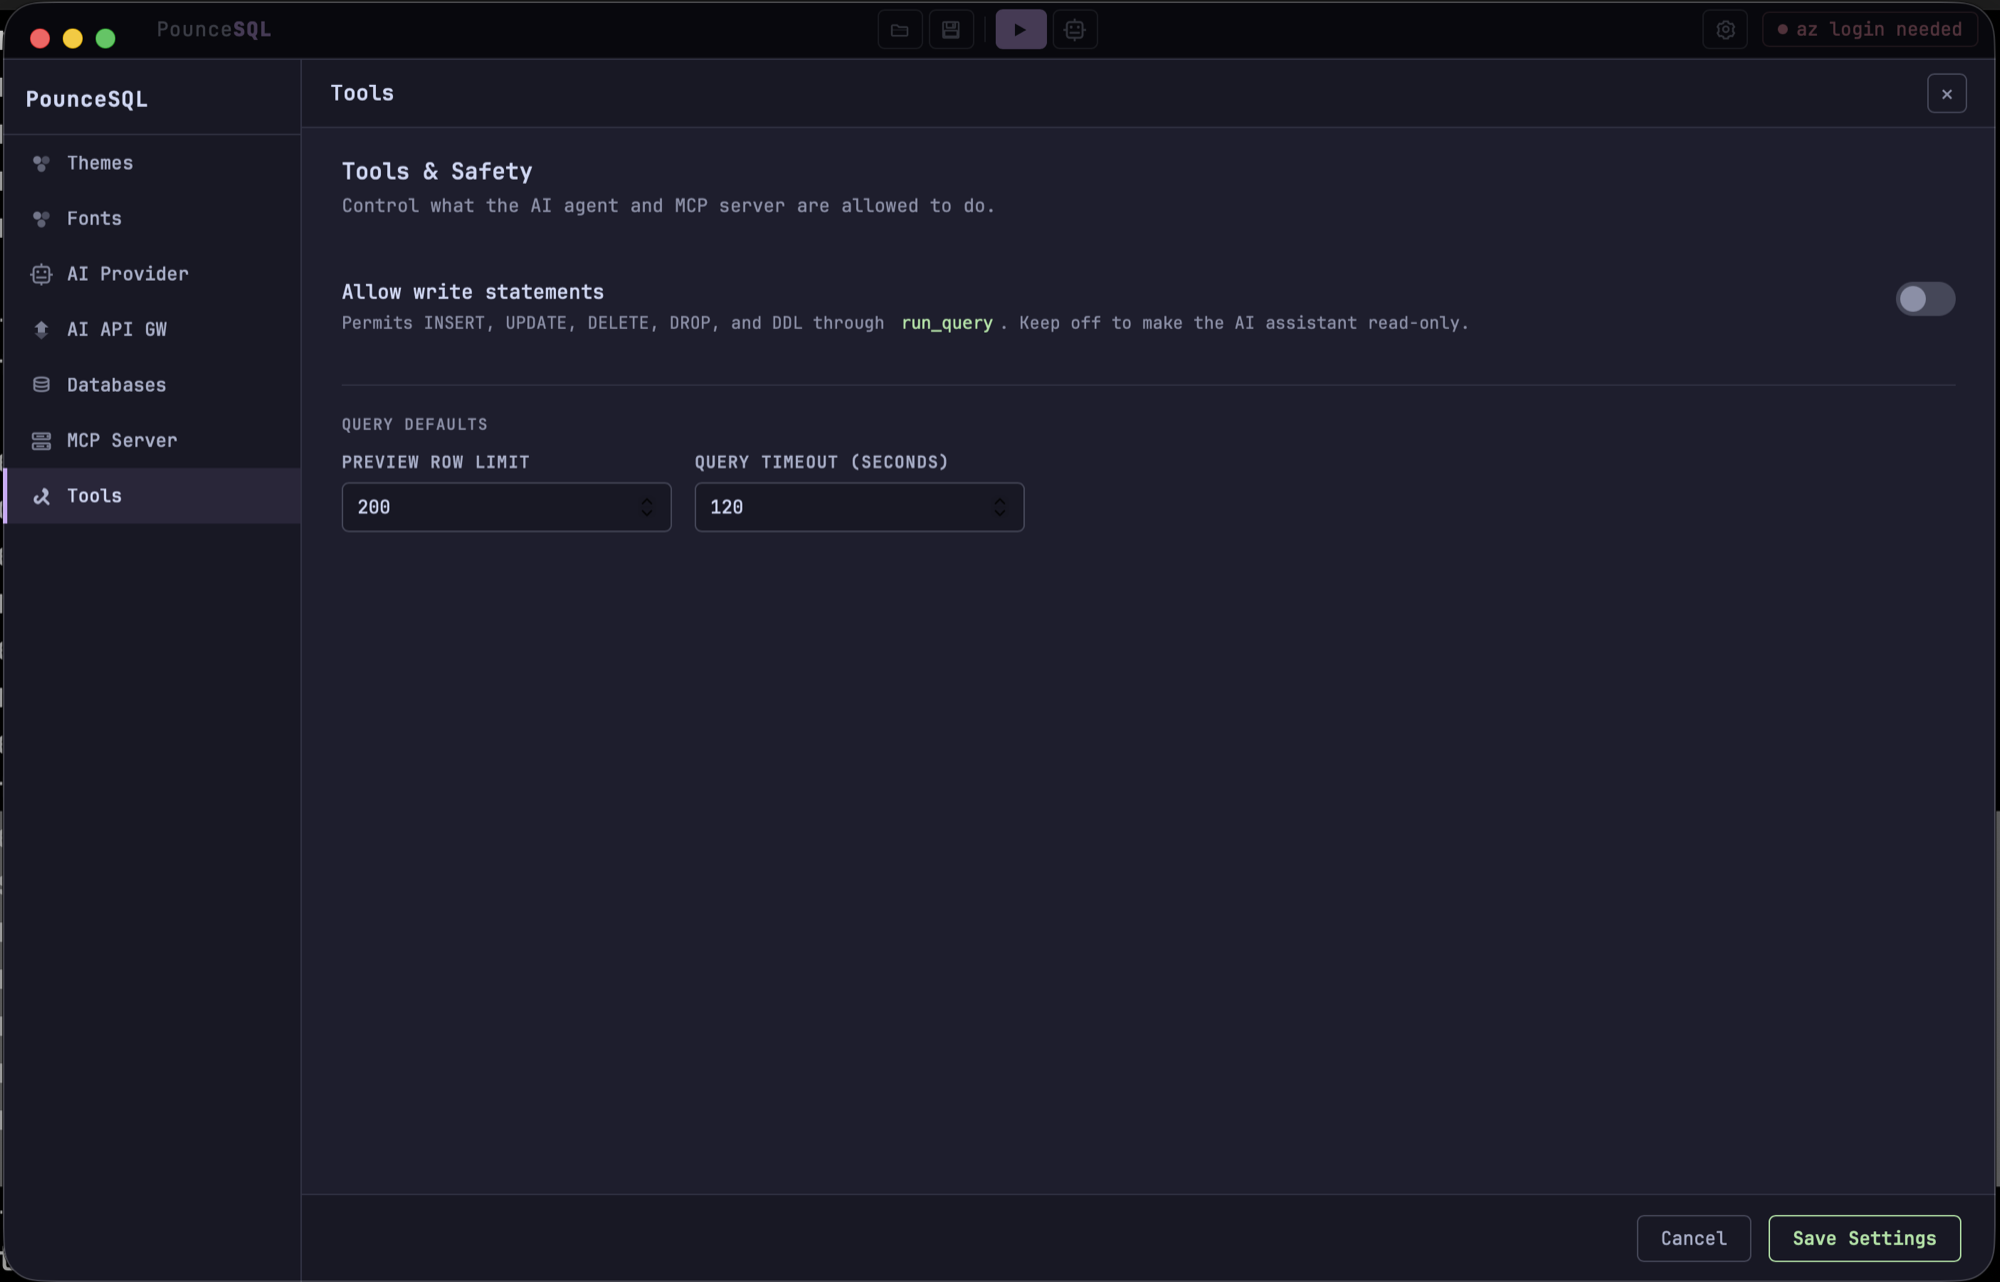
Task: Switch to the AI Provider section
Action: (x=152, y=274)
